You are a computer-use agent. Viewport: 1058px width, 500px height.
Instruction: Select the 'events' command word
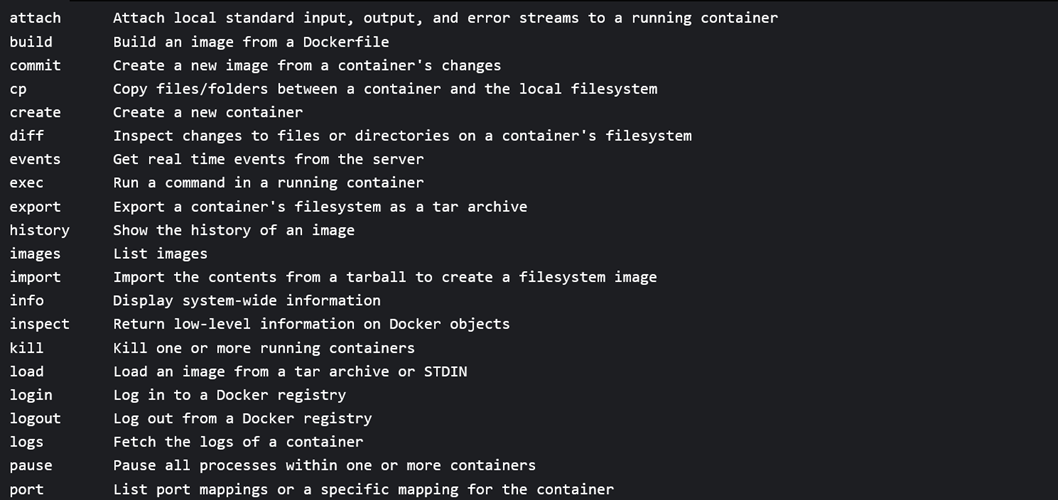[x=35, y=159]
